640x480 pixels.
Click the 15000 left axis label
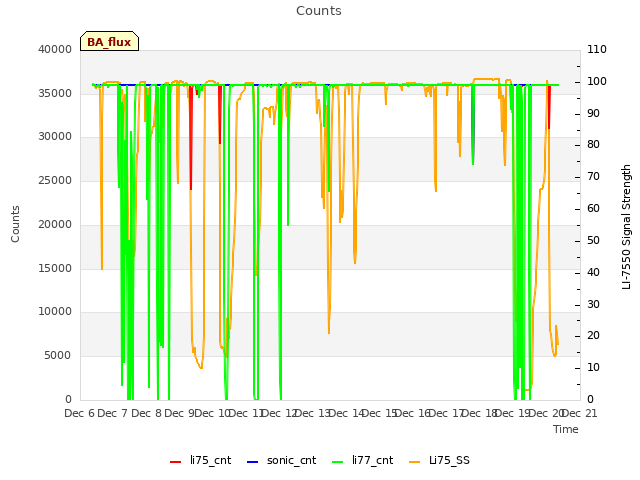[x=55, y=269]
